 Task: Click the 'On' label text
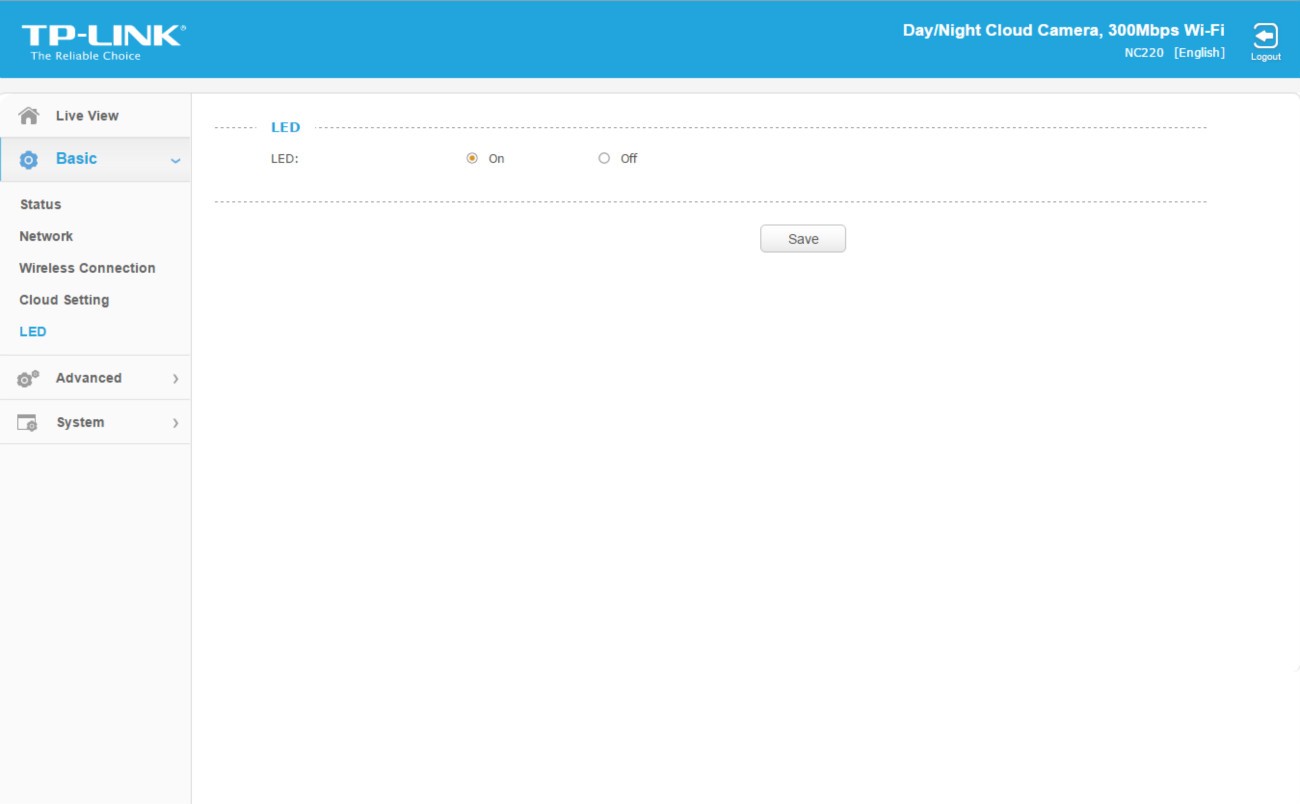(496, 159)
